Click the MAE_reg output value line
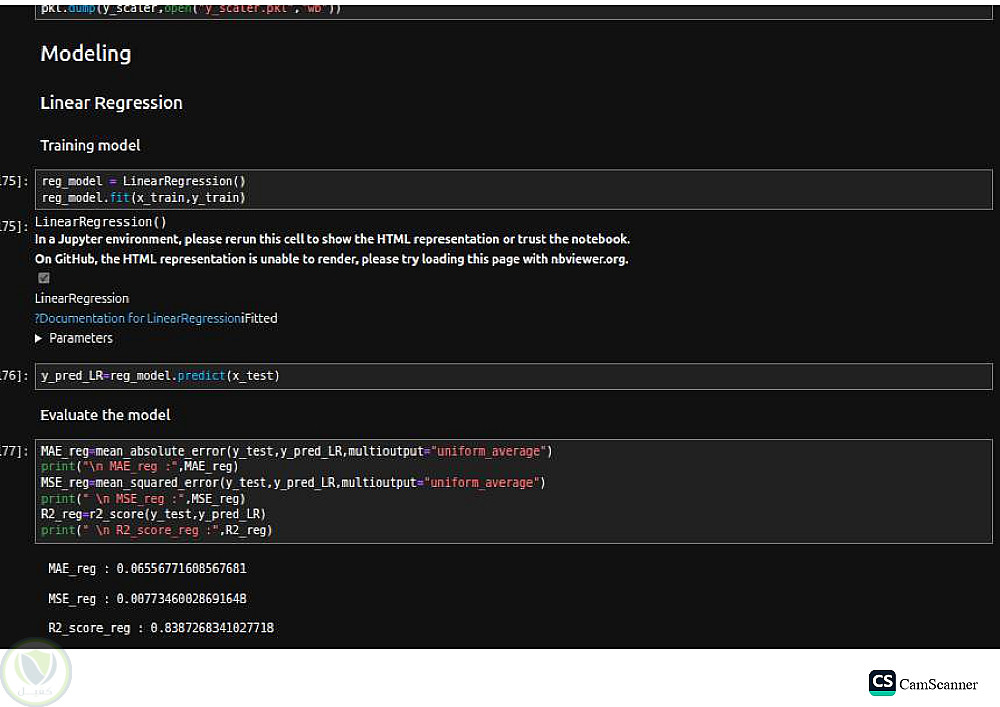This screenshot has height=707, width=1000. [147, 568]
